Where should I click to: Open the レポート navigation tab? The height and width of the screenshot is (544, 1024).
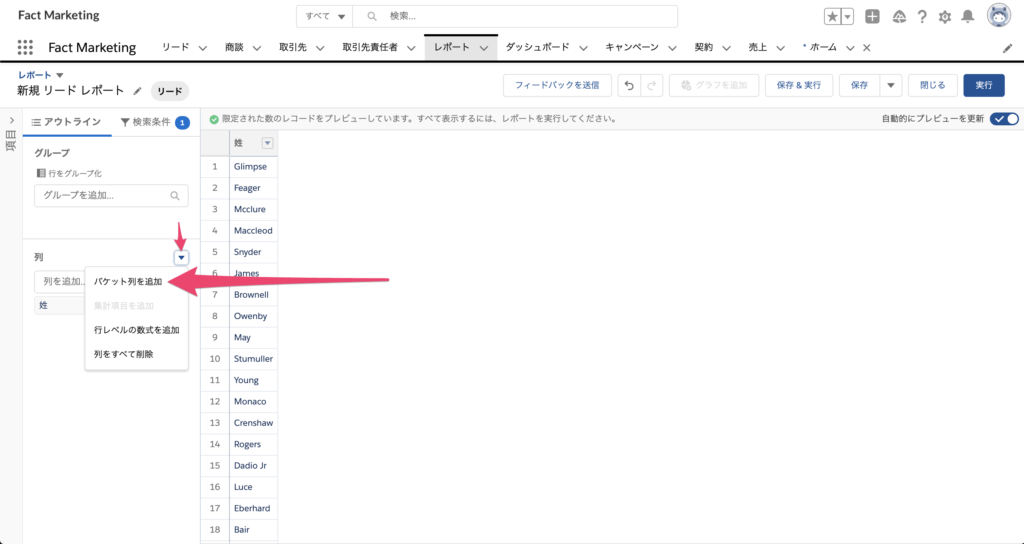[452, 48]
